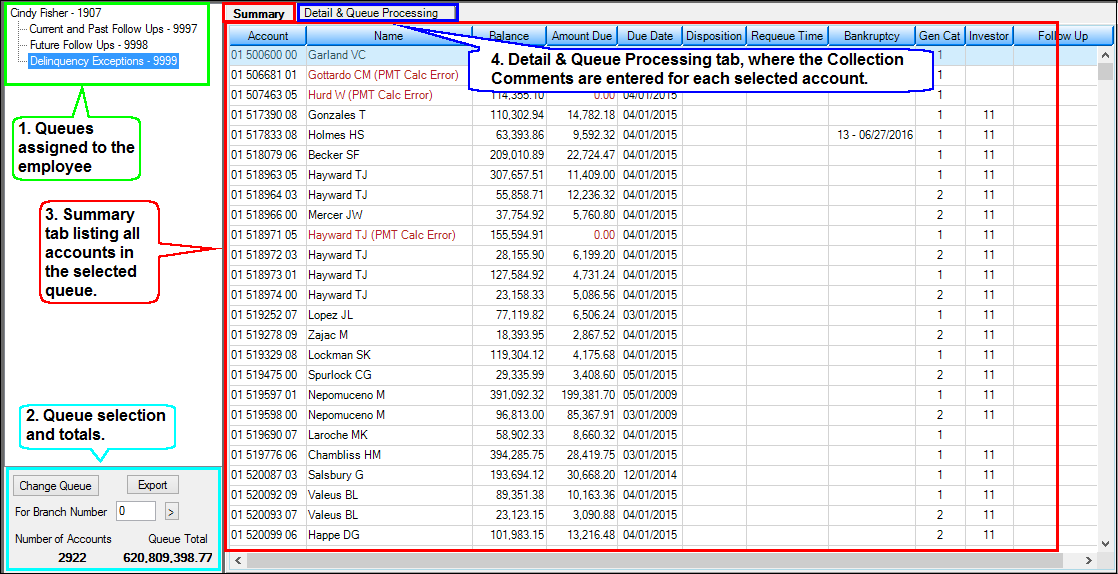The width and height of the screenshot is (1118, 574).
Task: Click the horizontal scrollbar right arrow
Action: pos(1088,560)
